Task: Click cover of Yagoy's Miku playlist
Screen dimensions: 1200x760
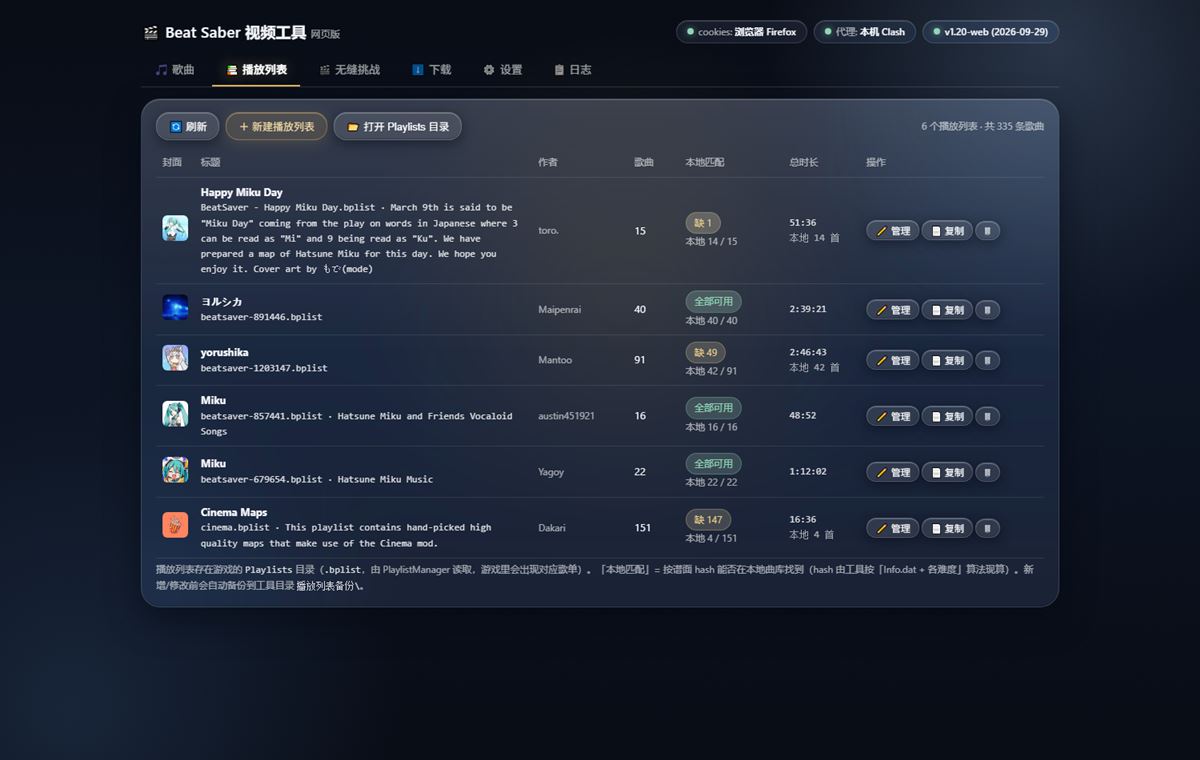Action: [175, 470]
